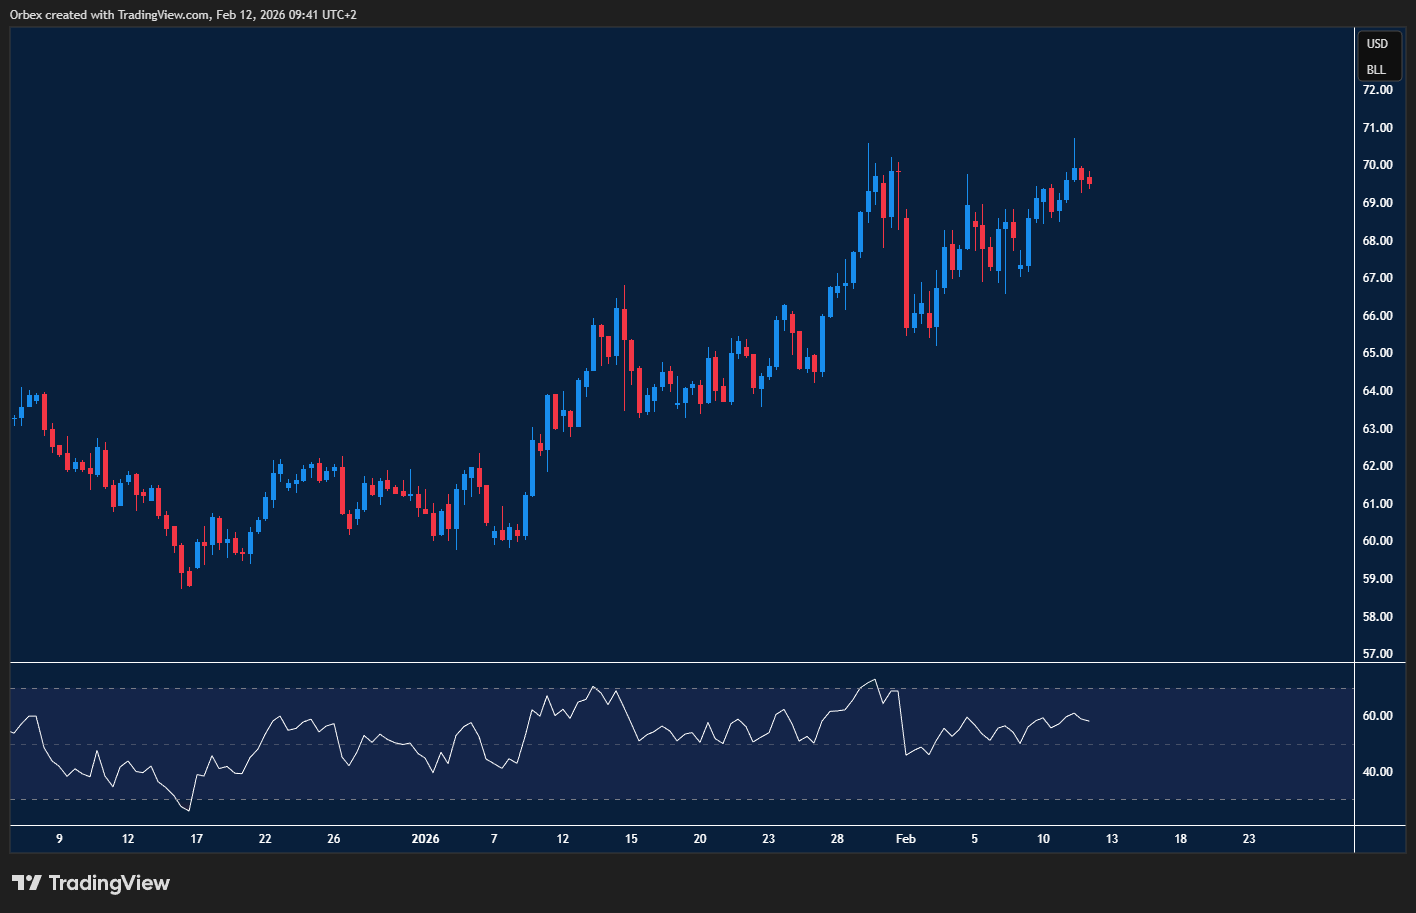
Task: Click the 15 date label on time axis
Action: (x=631, y=839)
